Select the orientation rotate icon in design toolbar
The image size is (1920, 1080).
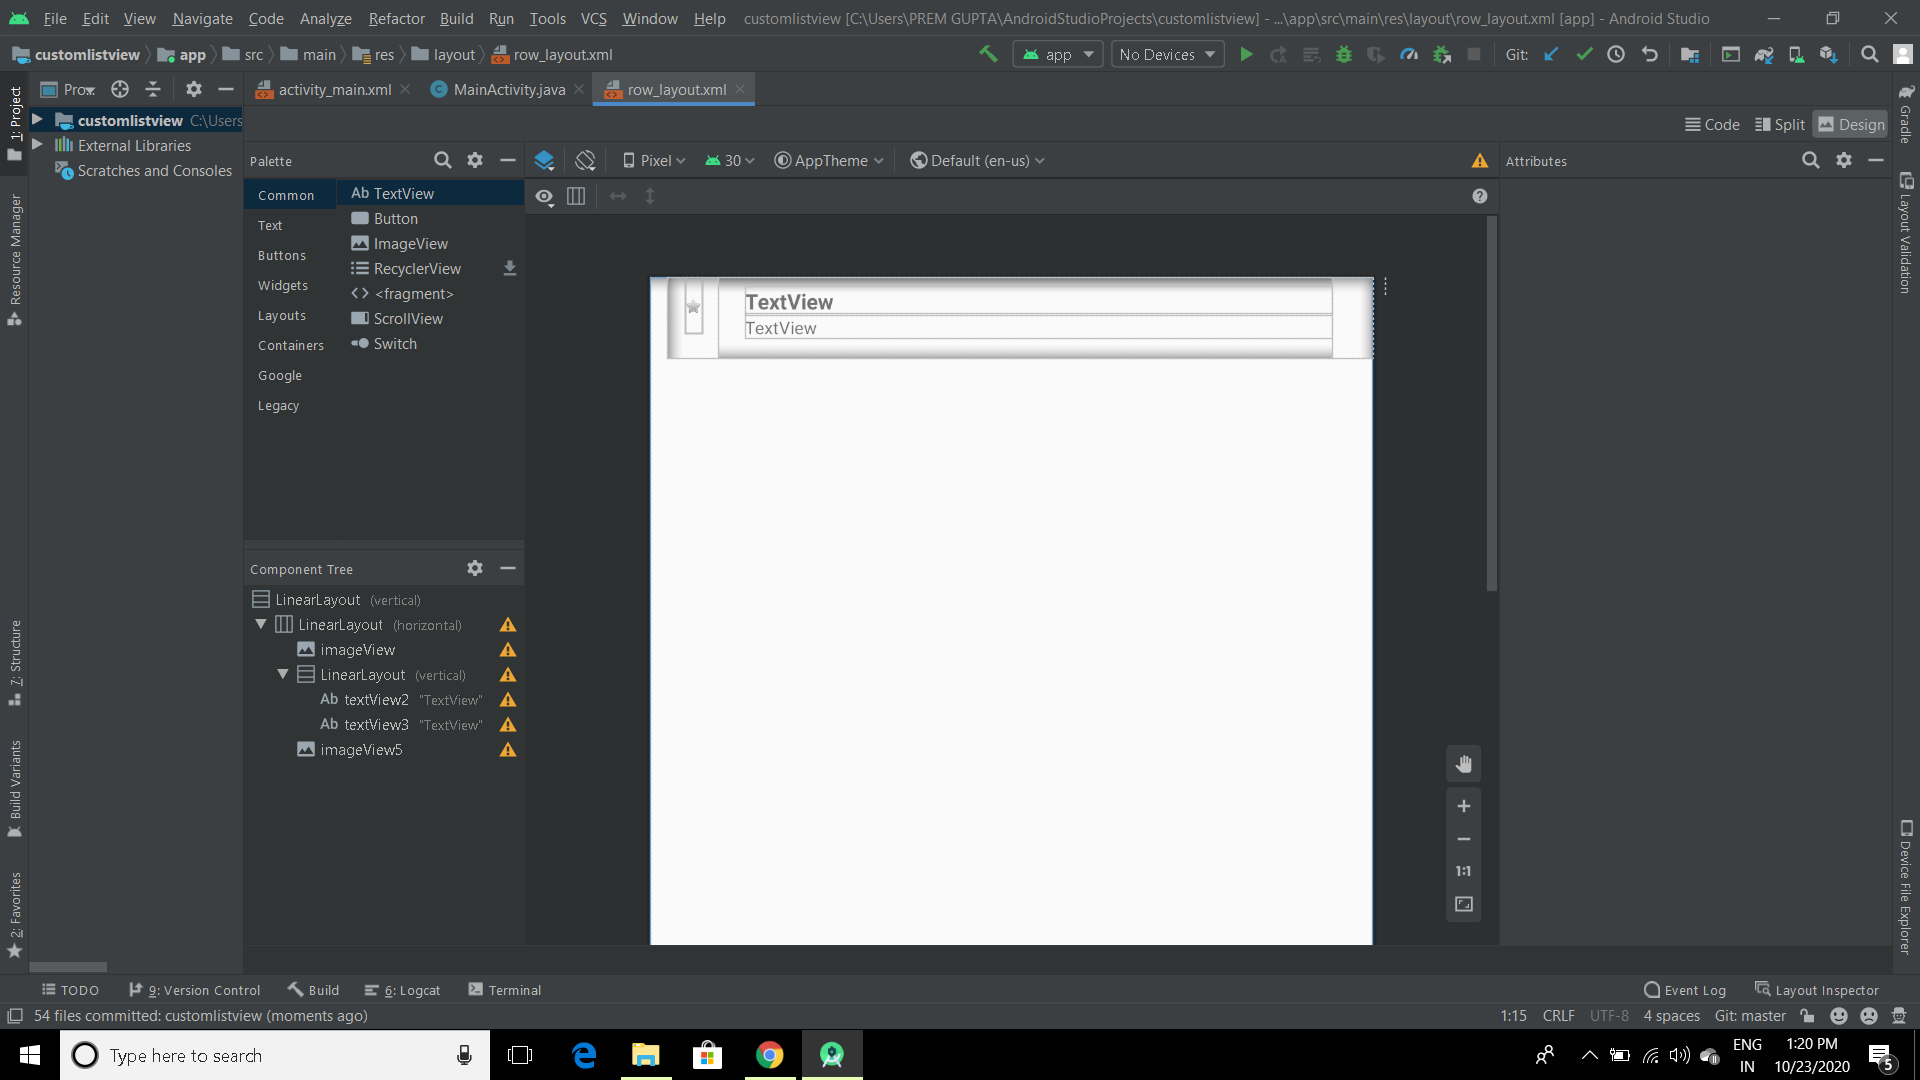tap(585, 160)
